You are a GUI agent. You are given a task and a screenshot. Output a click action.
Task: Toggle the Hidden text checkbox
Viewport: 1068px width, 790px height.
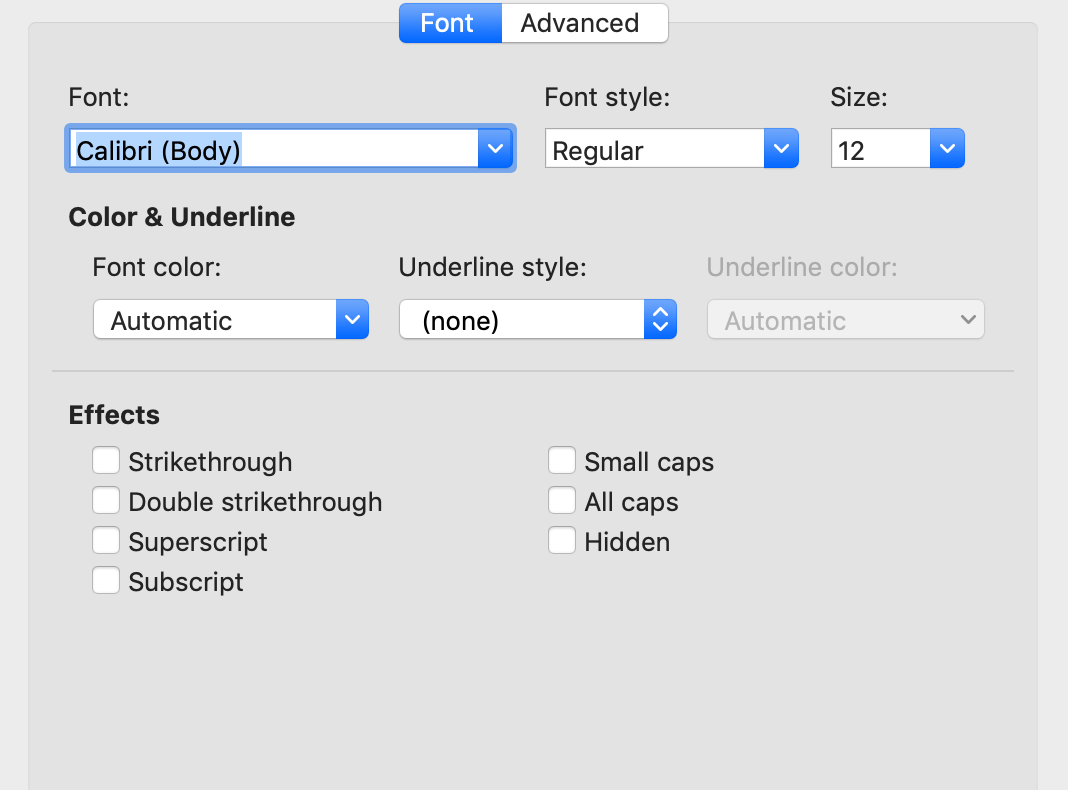[x=562, y=541]
